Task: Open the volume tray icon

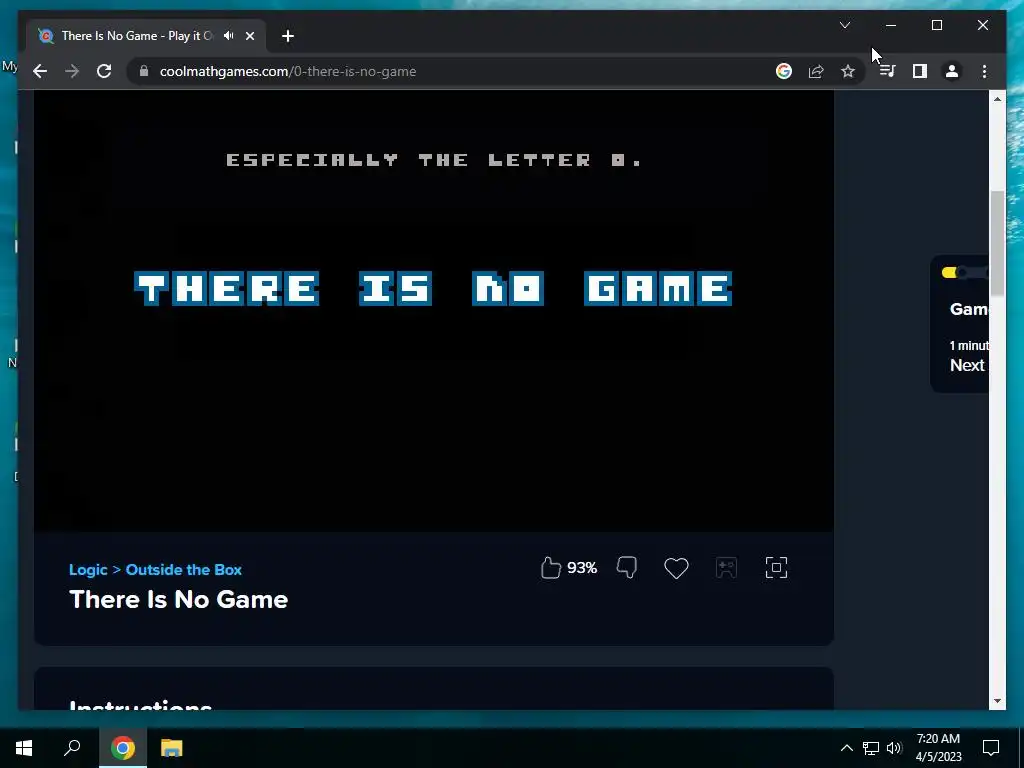Action: tap(894, 748)
